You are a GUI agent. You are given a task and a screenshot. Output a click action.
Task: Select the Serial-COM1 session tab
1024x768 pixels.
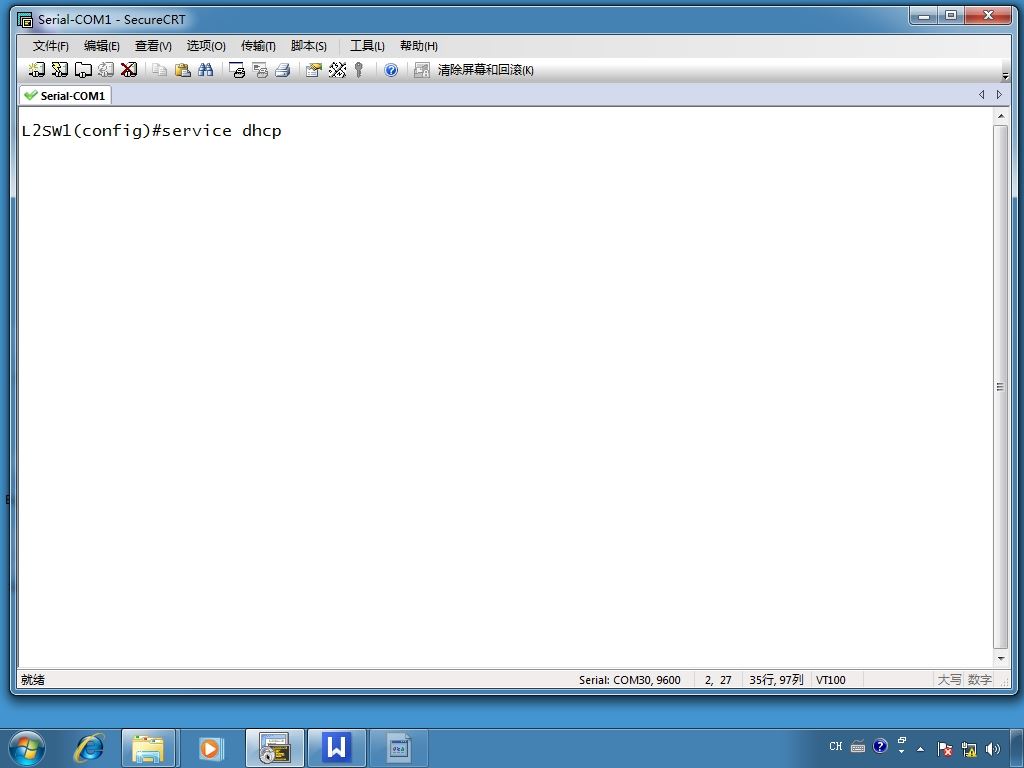tap(65, 95)
